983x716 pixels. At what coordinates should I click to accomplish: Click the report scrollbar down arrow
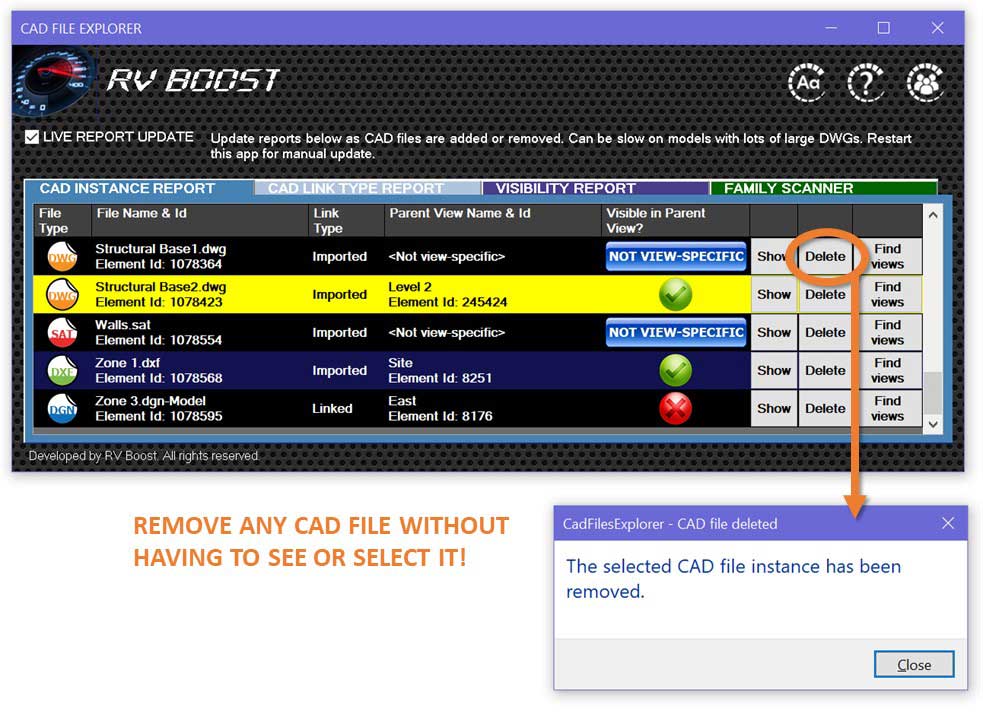[933, 424]
